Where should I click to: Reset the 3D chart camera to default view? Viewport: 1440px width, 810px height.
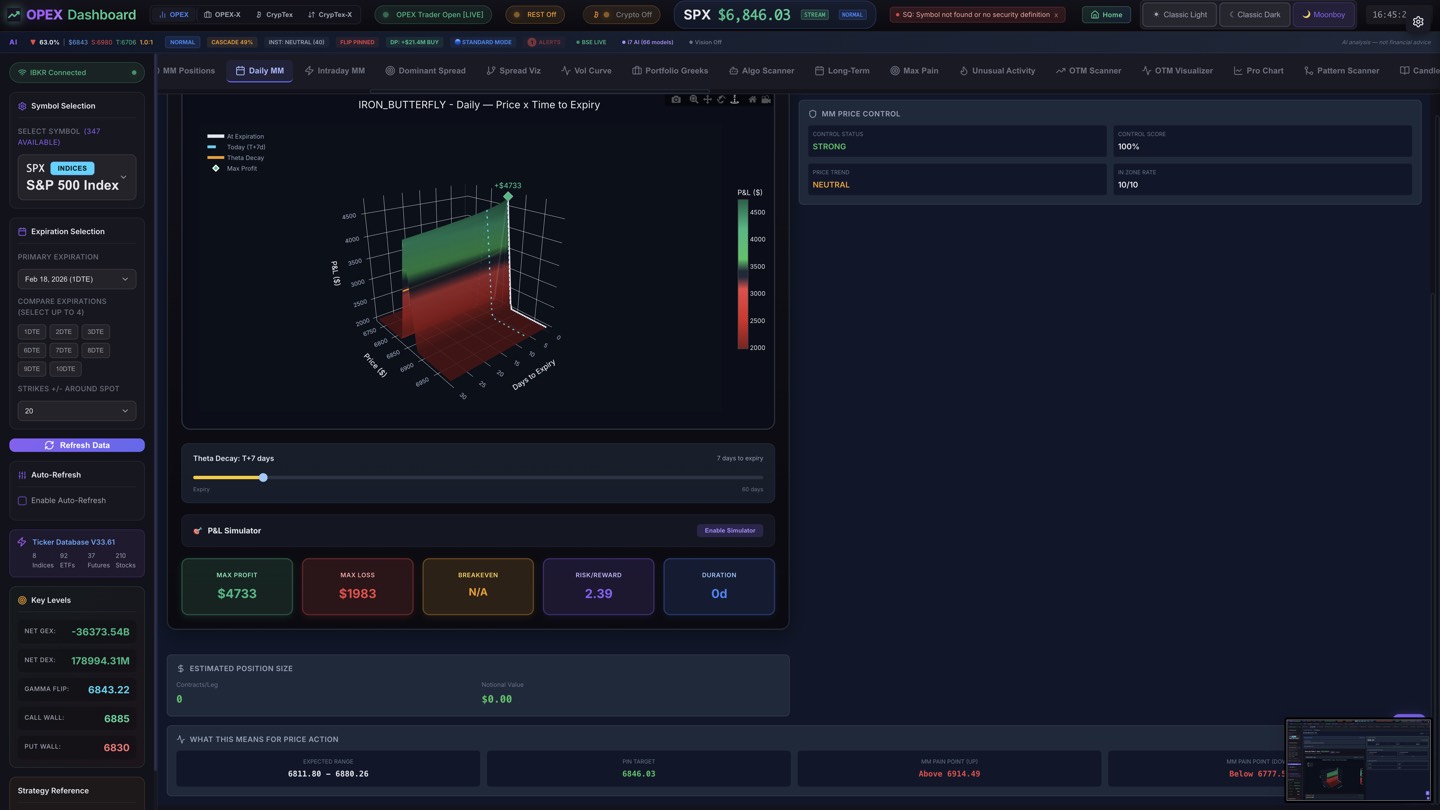(x=752, y=99)
